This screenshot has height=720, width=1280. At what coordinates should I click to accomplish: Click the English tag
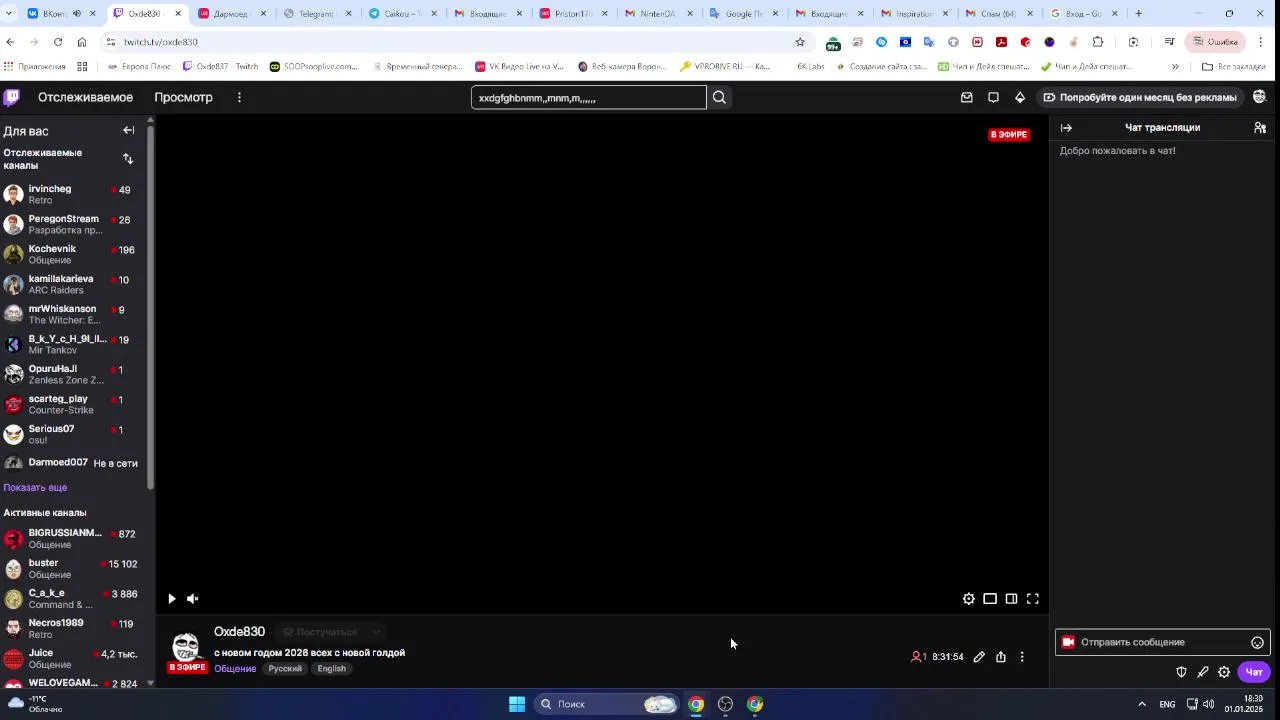point(332,669)
